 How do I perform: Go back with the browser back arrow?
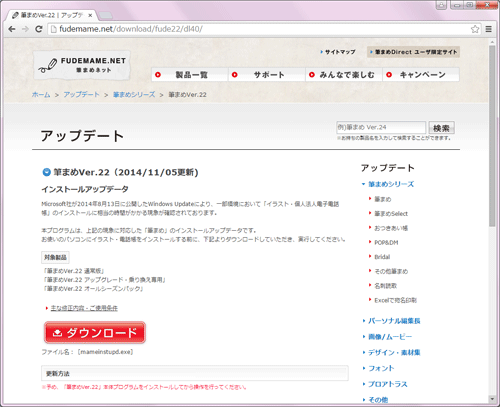[x=12, y=29]
